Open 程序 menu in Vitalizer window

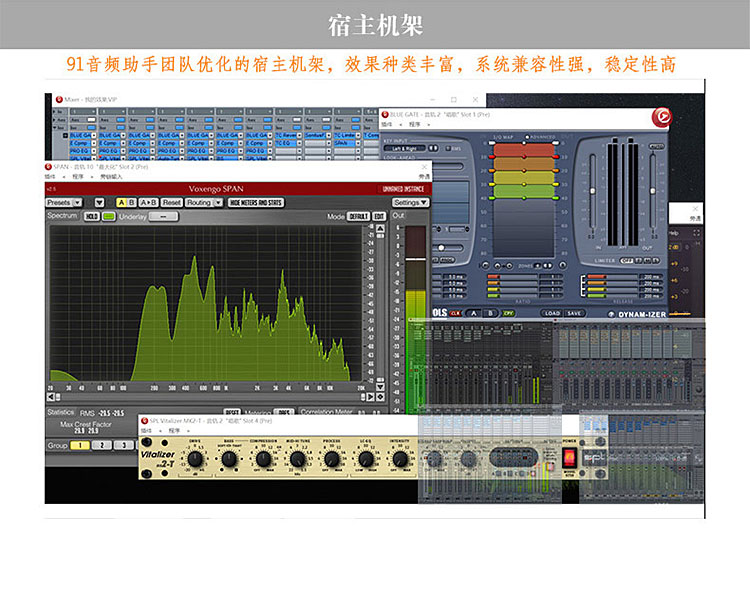tap(174, 431)
